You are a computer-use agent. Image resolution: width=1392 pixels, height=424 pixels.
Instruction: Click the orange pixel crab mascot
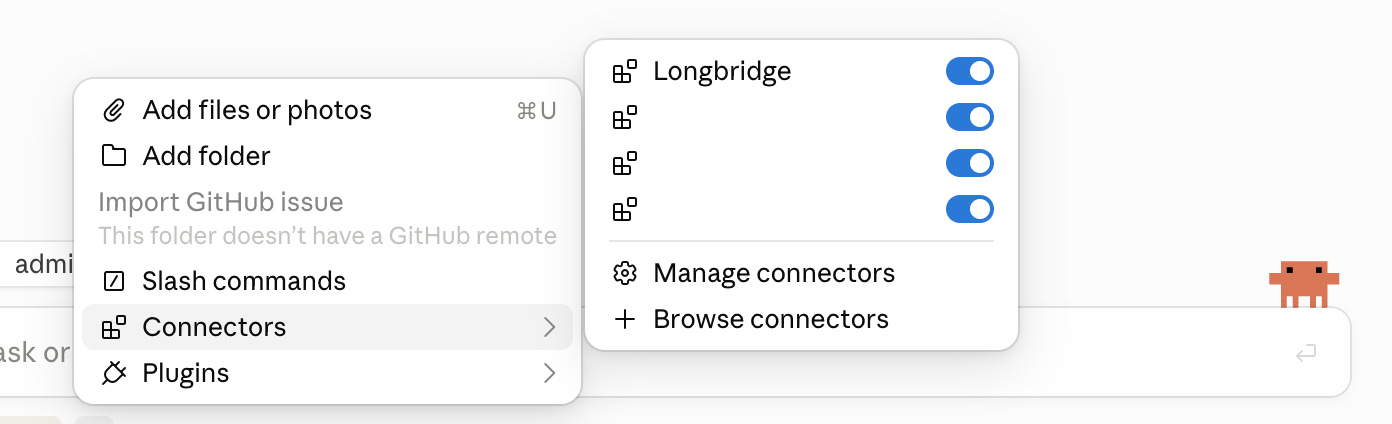tap(1304, 284)
